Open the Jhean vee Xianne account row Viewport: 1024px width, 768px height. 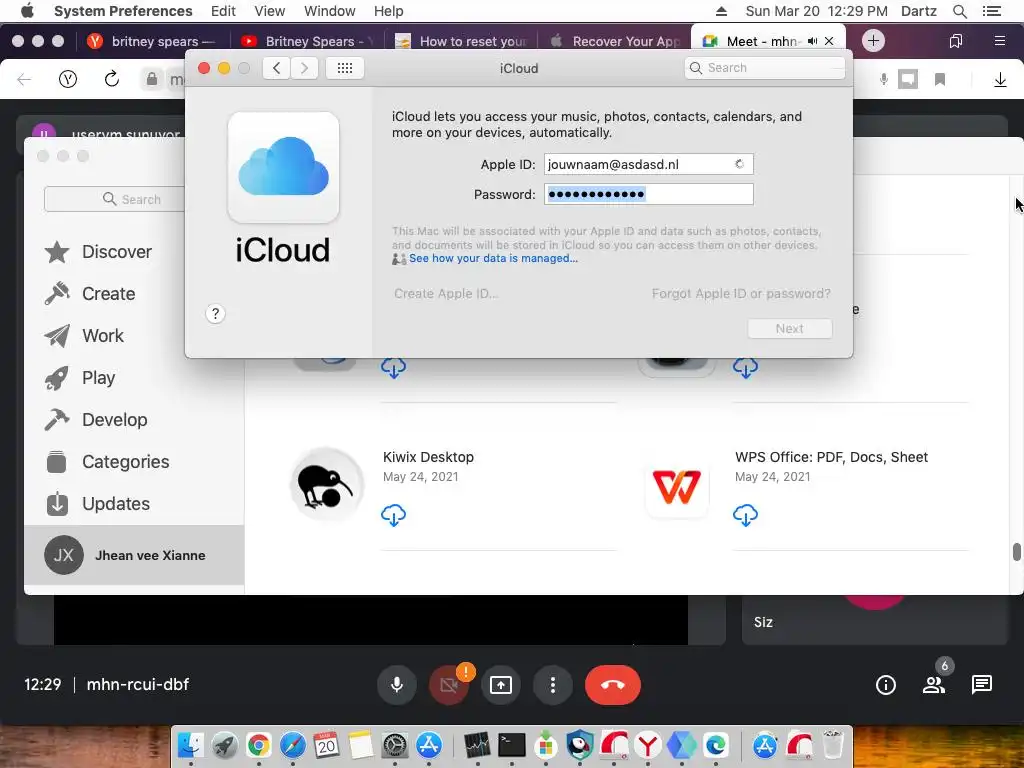tap(134, 555)
